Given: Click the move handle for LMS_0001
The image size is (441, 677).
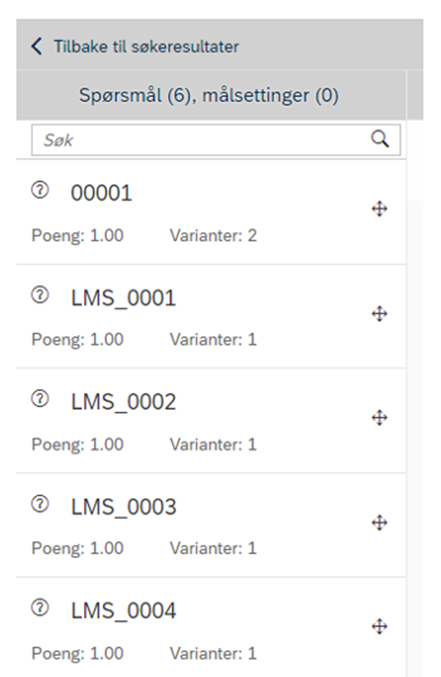Looking at the screenshot, I should [x=379, y=314].
